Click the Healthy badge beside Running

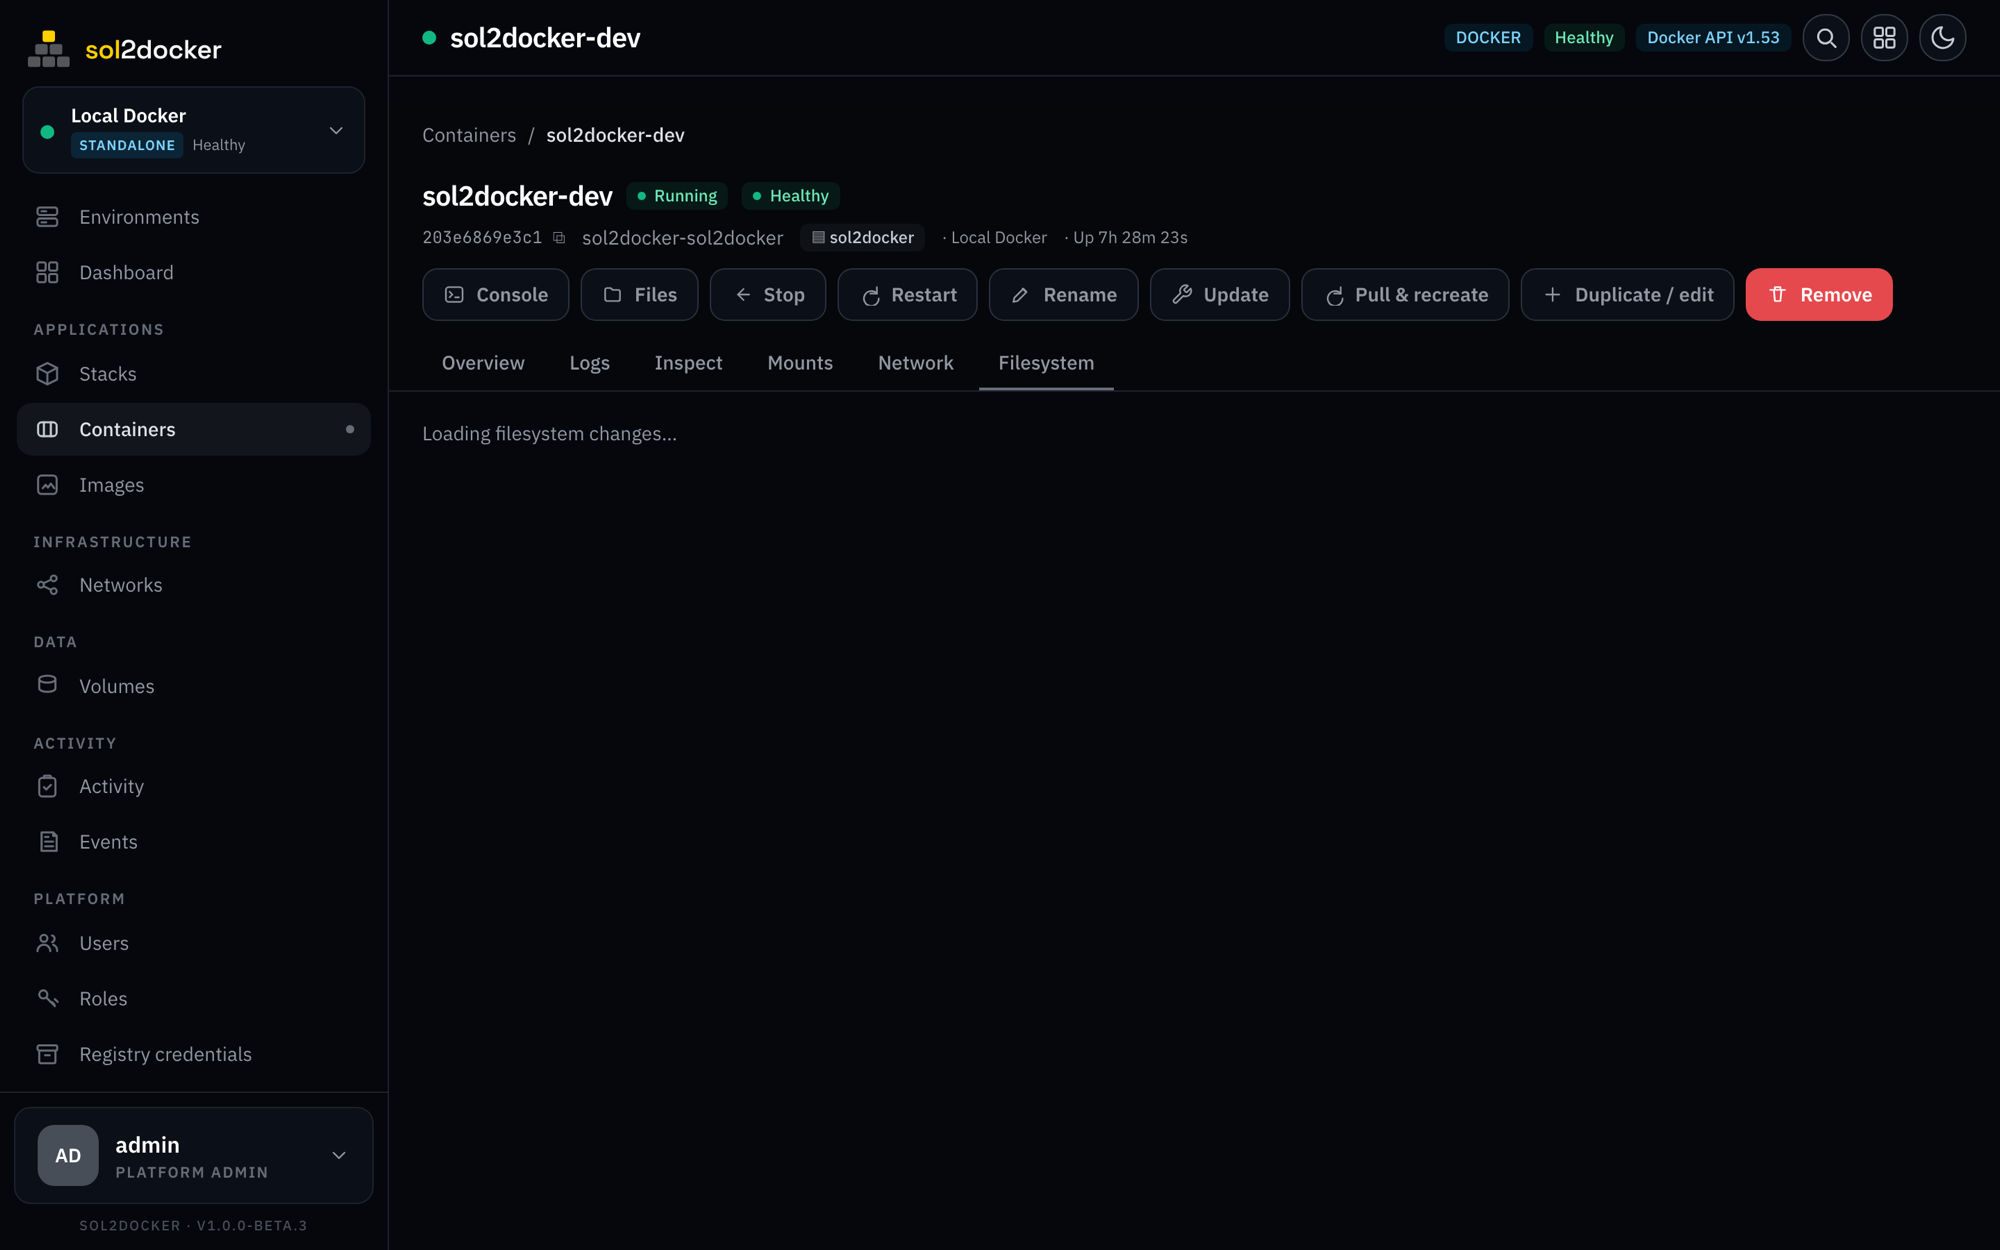(790, 196)
